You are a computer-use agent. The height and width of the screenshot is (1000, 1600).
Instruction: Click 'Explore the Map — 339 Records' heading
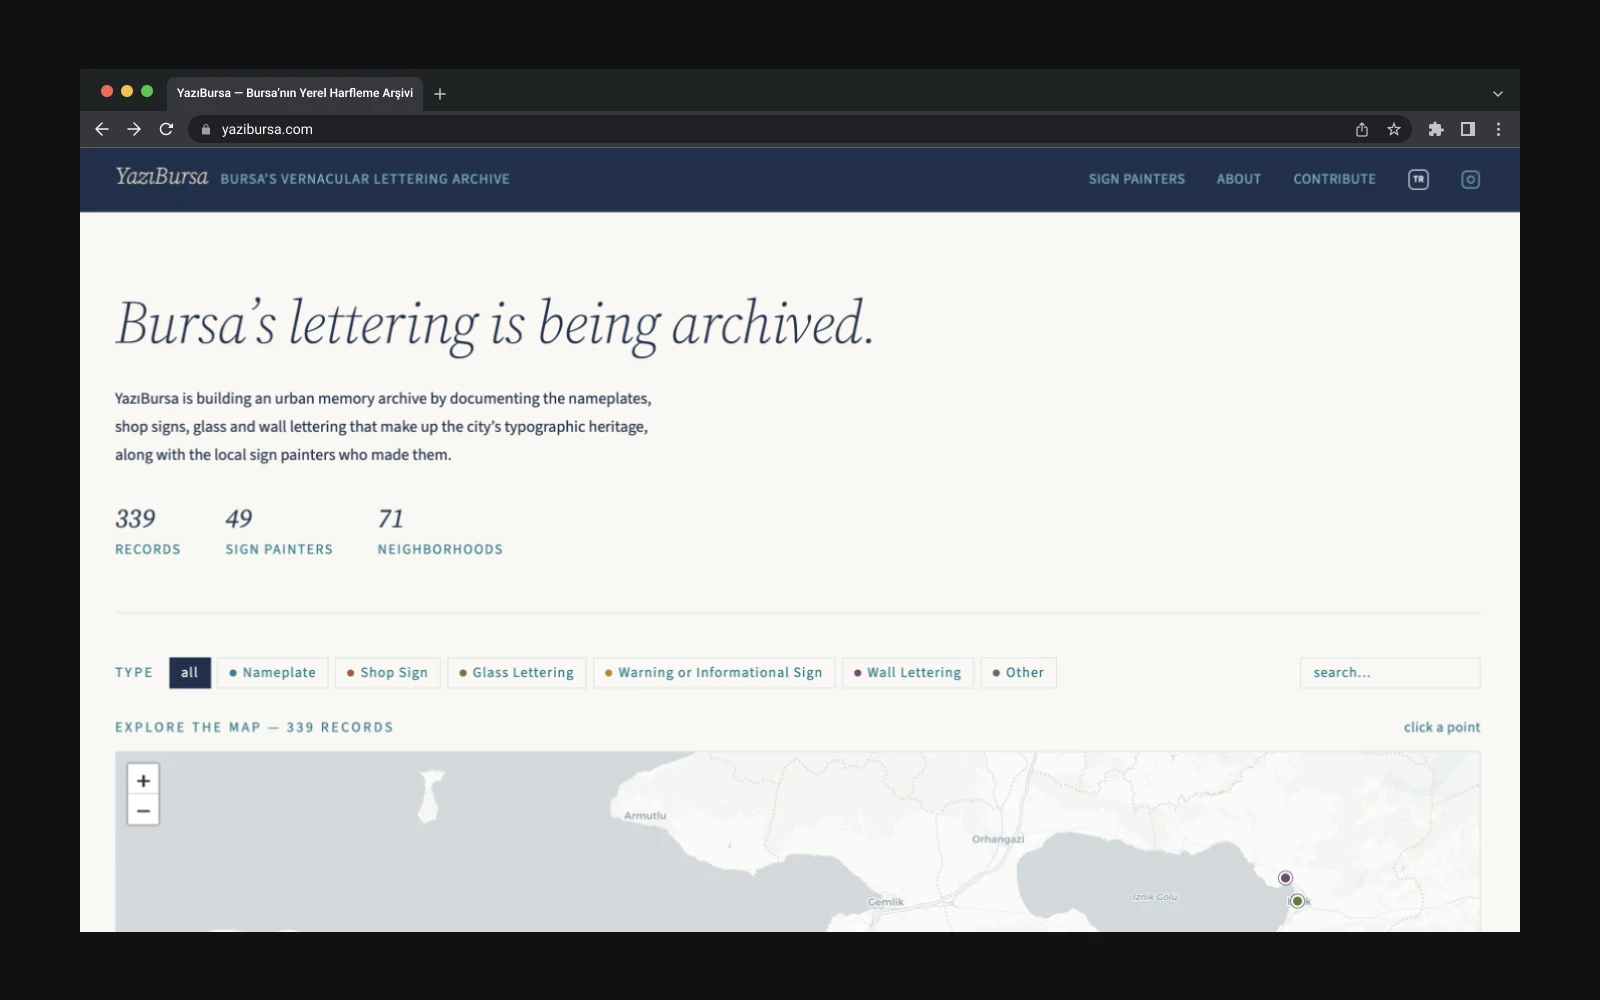254,727
